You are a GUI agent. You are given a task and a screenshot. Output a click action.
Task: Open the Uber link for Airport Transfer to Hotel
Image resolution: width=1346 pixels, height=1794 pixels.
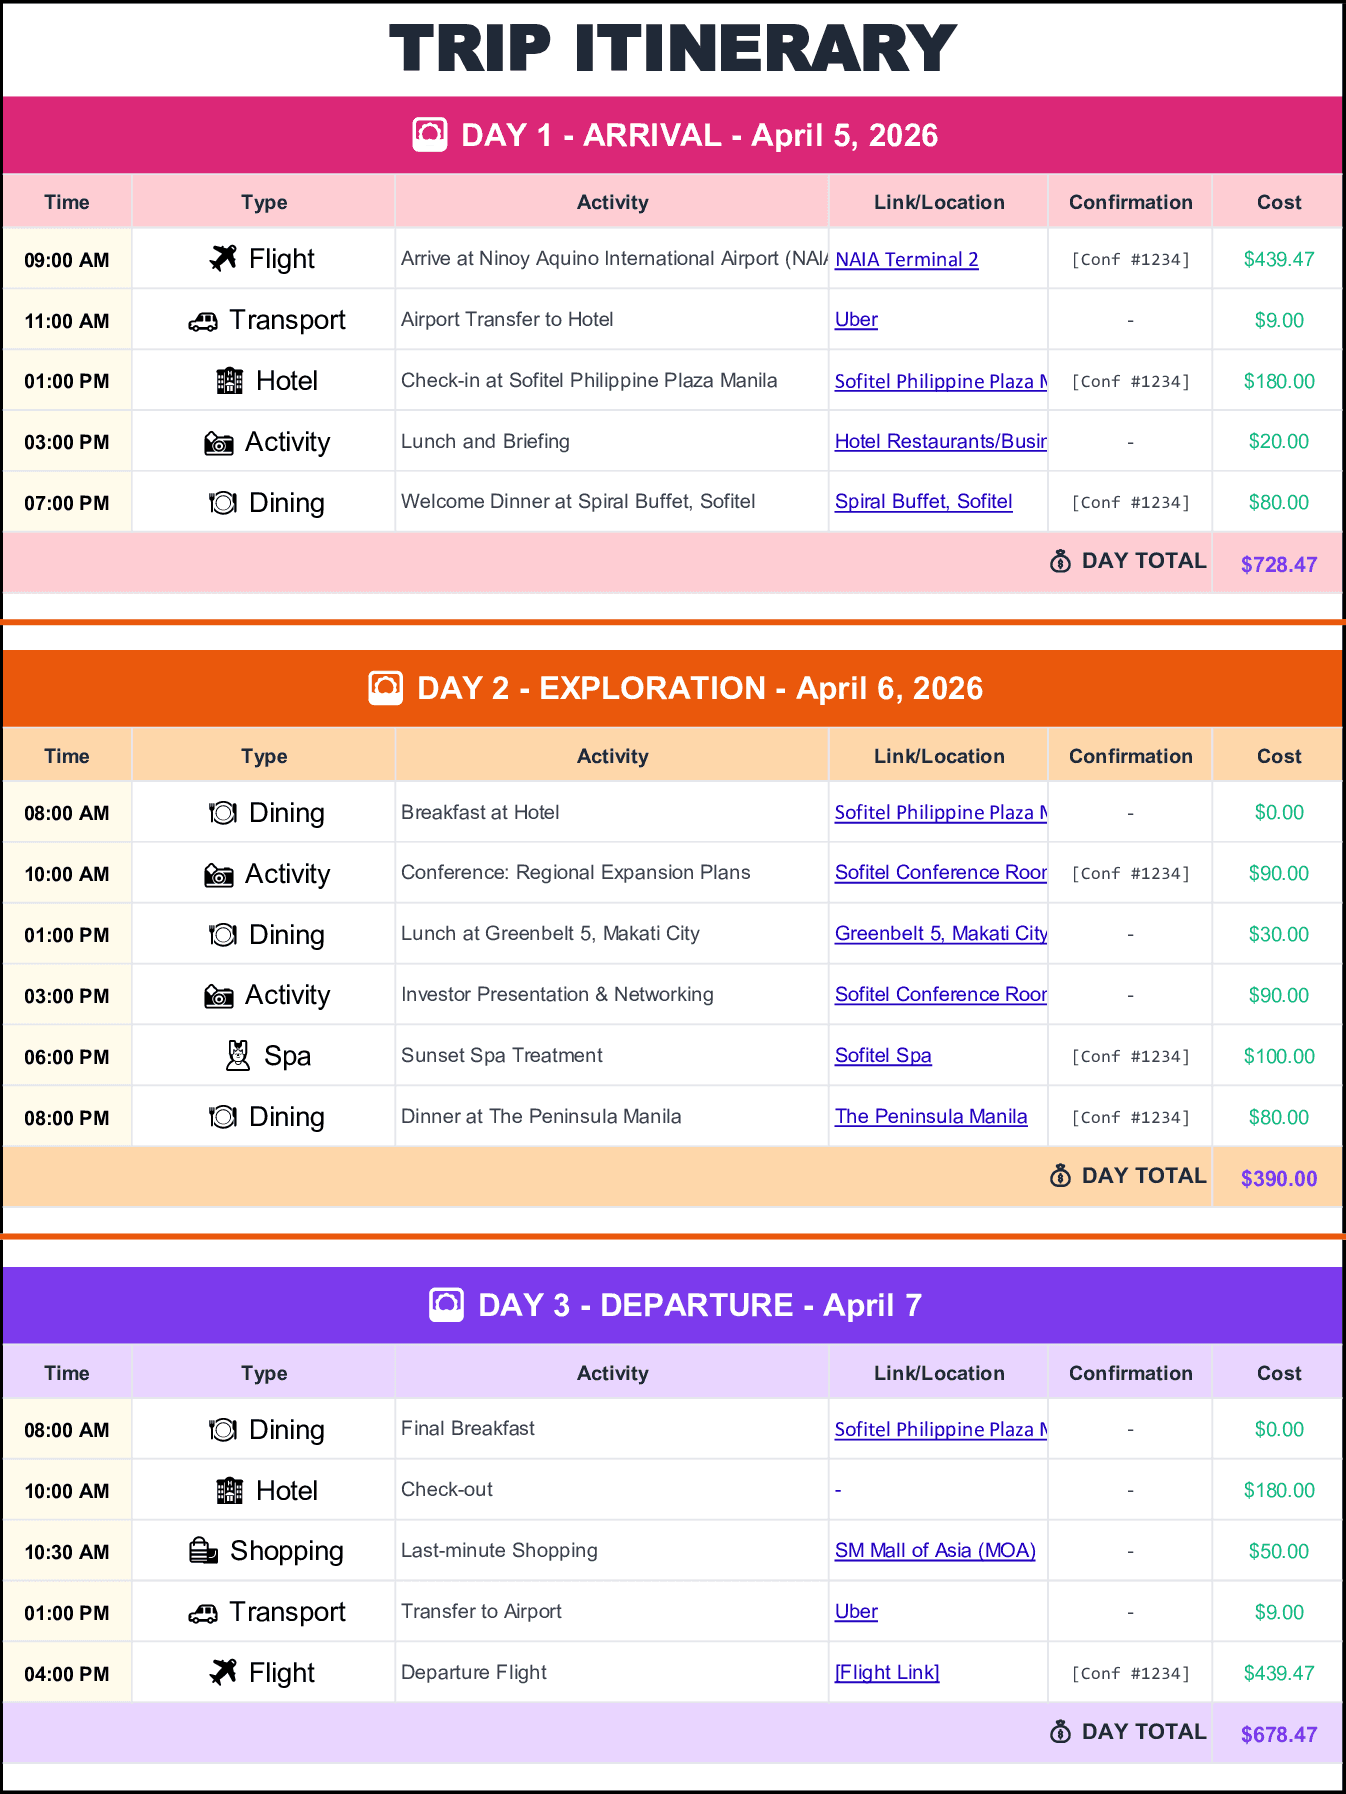tap(856, 319)
